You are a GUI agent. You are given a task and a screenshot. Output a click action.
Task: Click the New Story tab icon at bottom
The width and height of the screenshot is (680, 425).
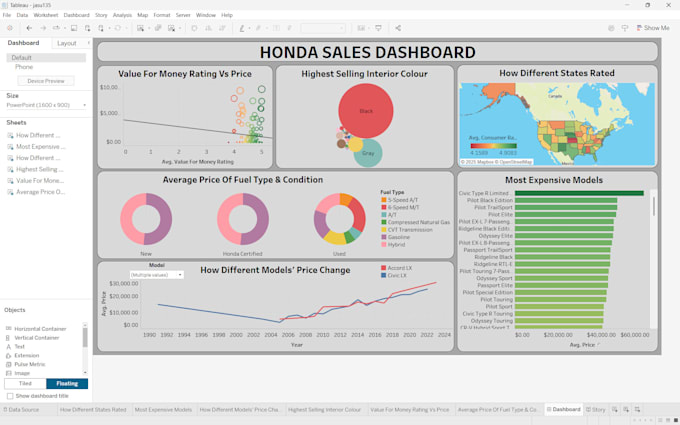coord(637,409)
